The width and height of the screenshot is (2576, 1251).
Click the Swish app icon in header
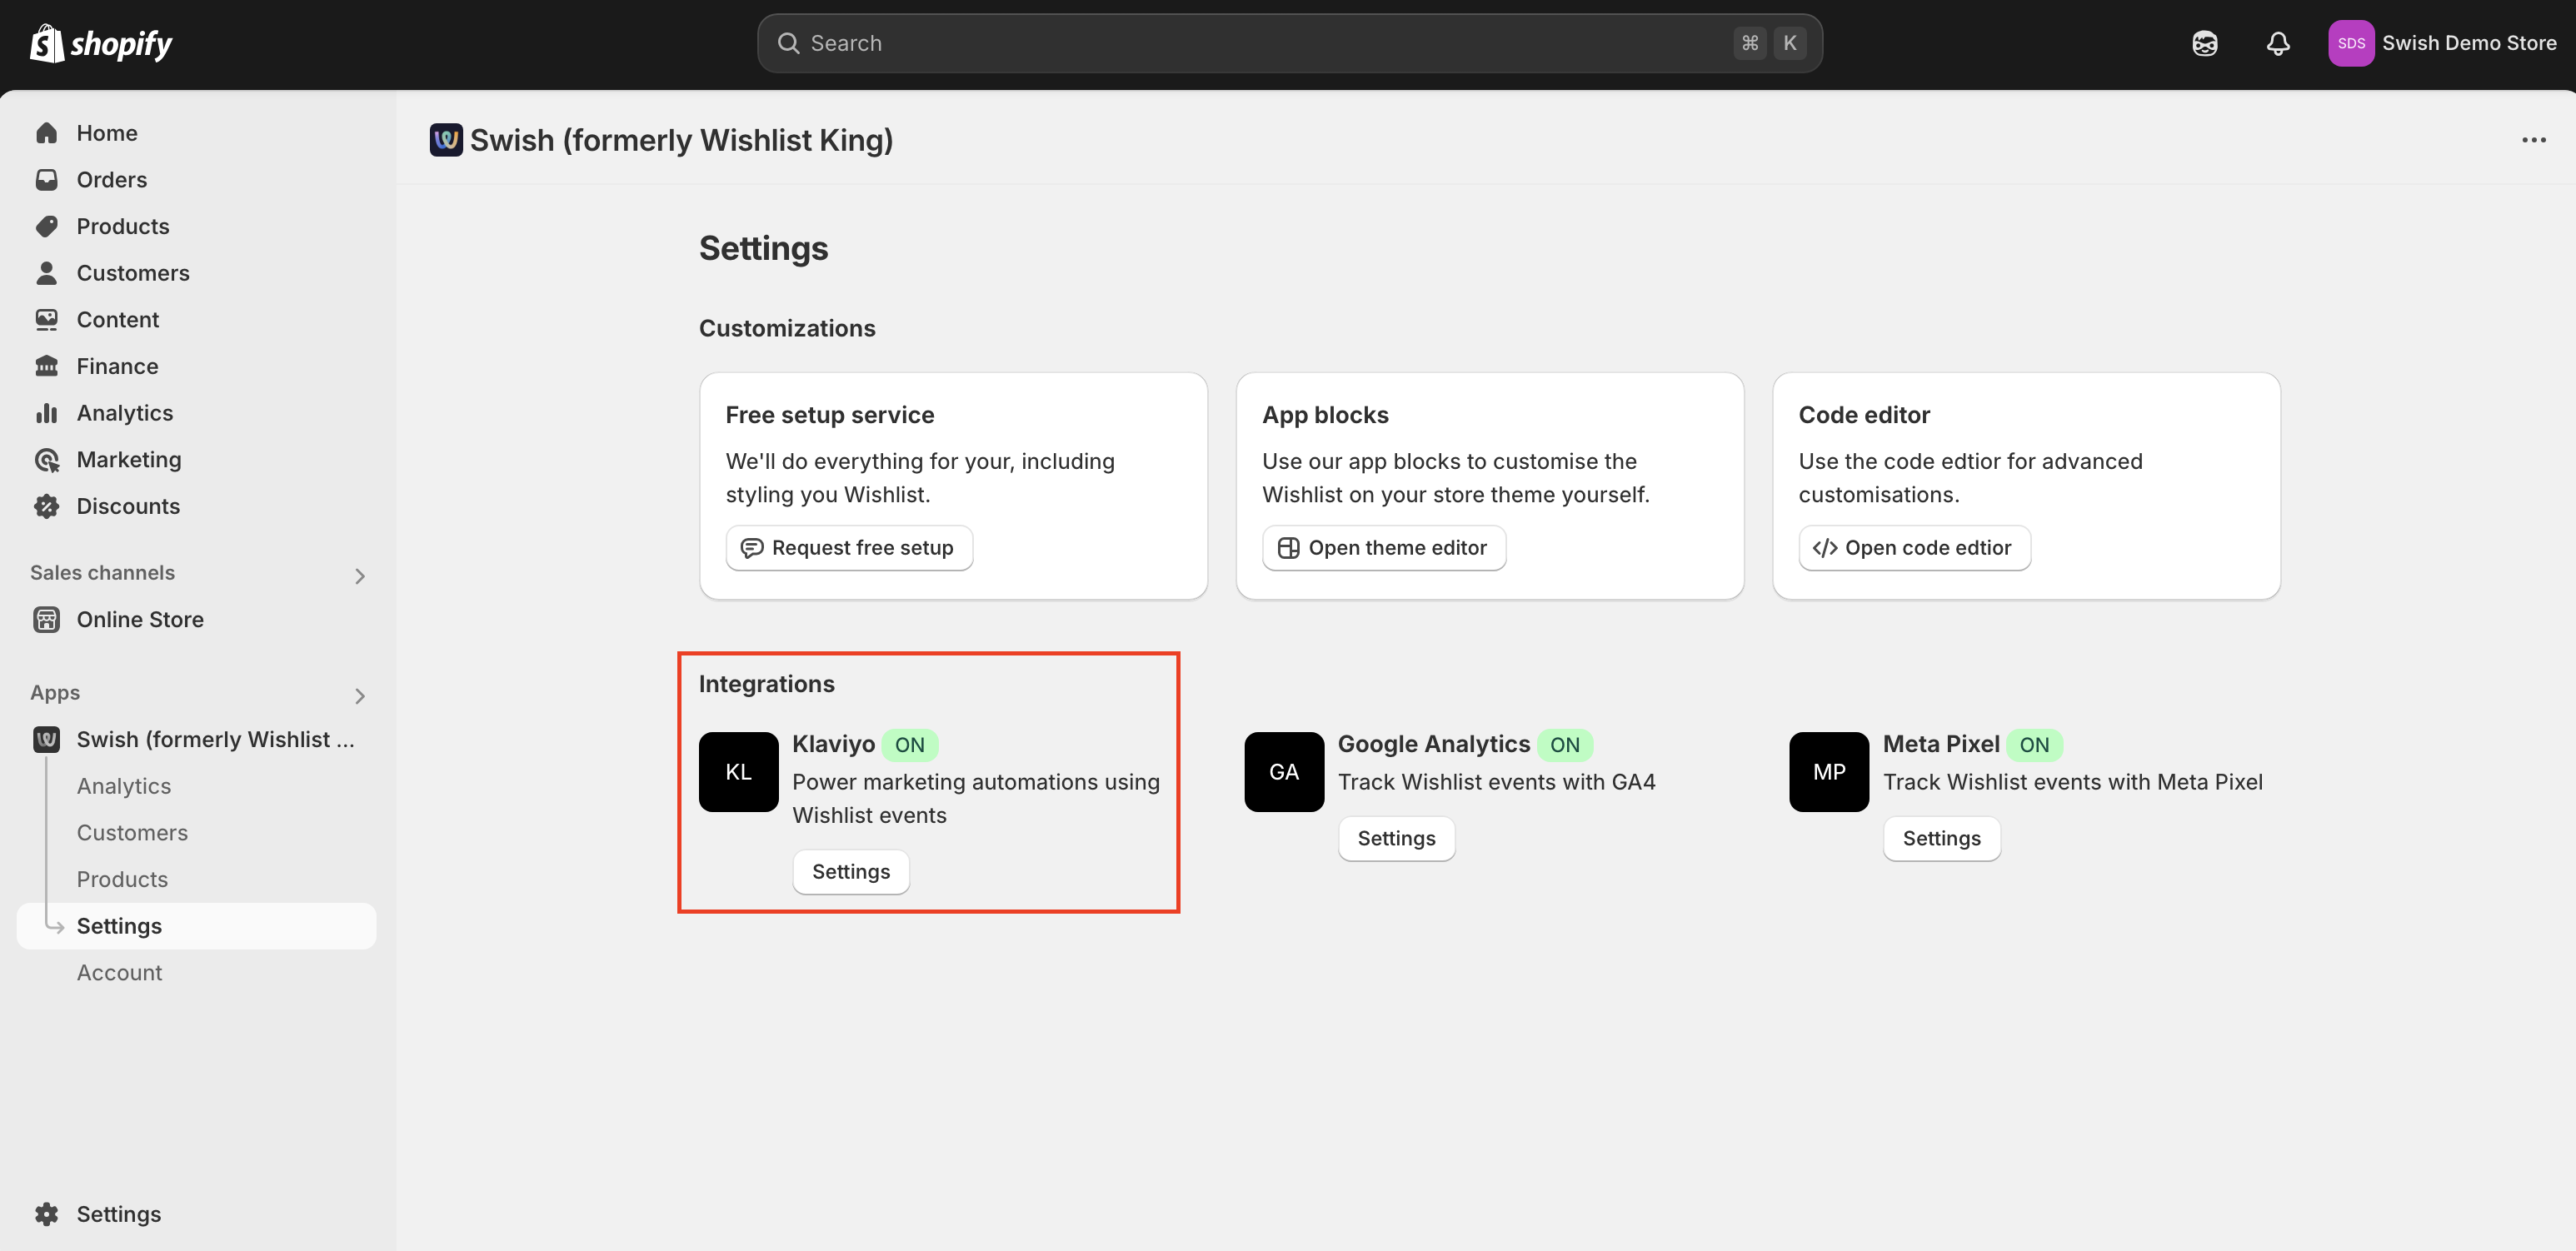click(x=446, y=140)
